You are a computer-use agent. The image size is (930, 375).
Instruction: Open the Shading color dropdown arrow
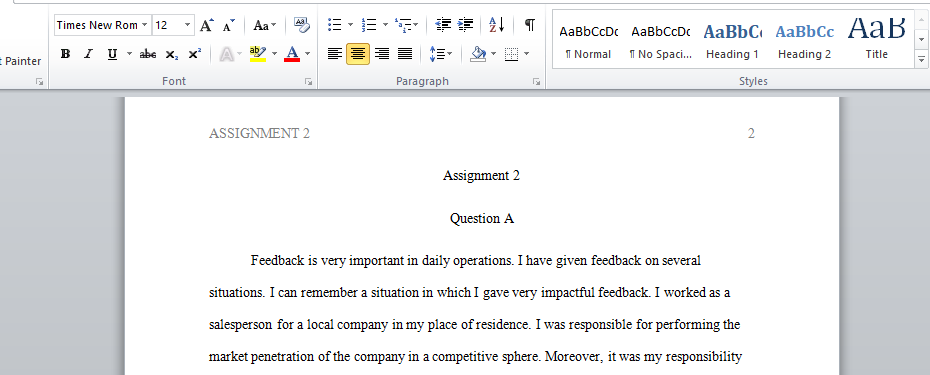click(x=493, y=54)
